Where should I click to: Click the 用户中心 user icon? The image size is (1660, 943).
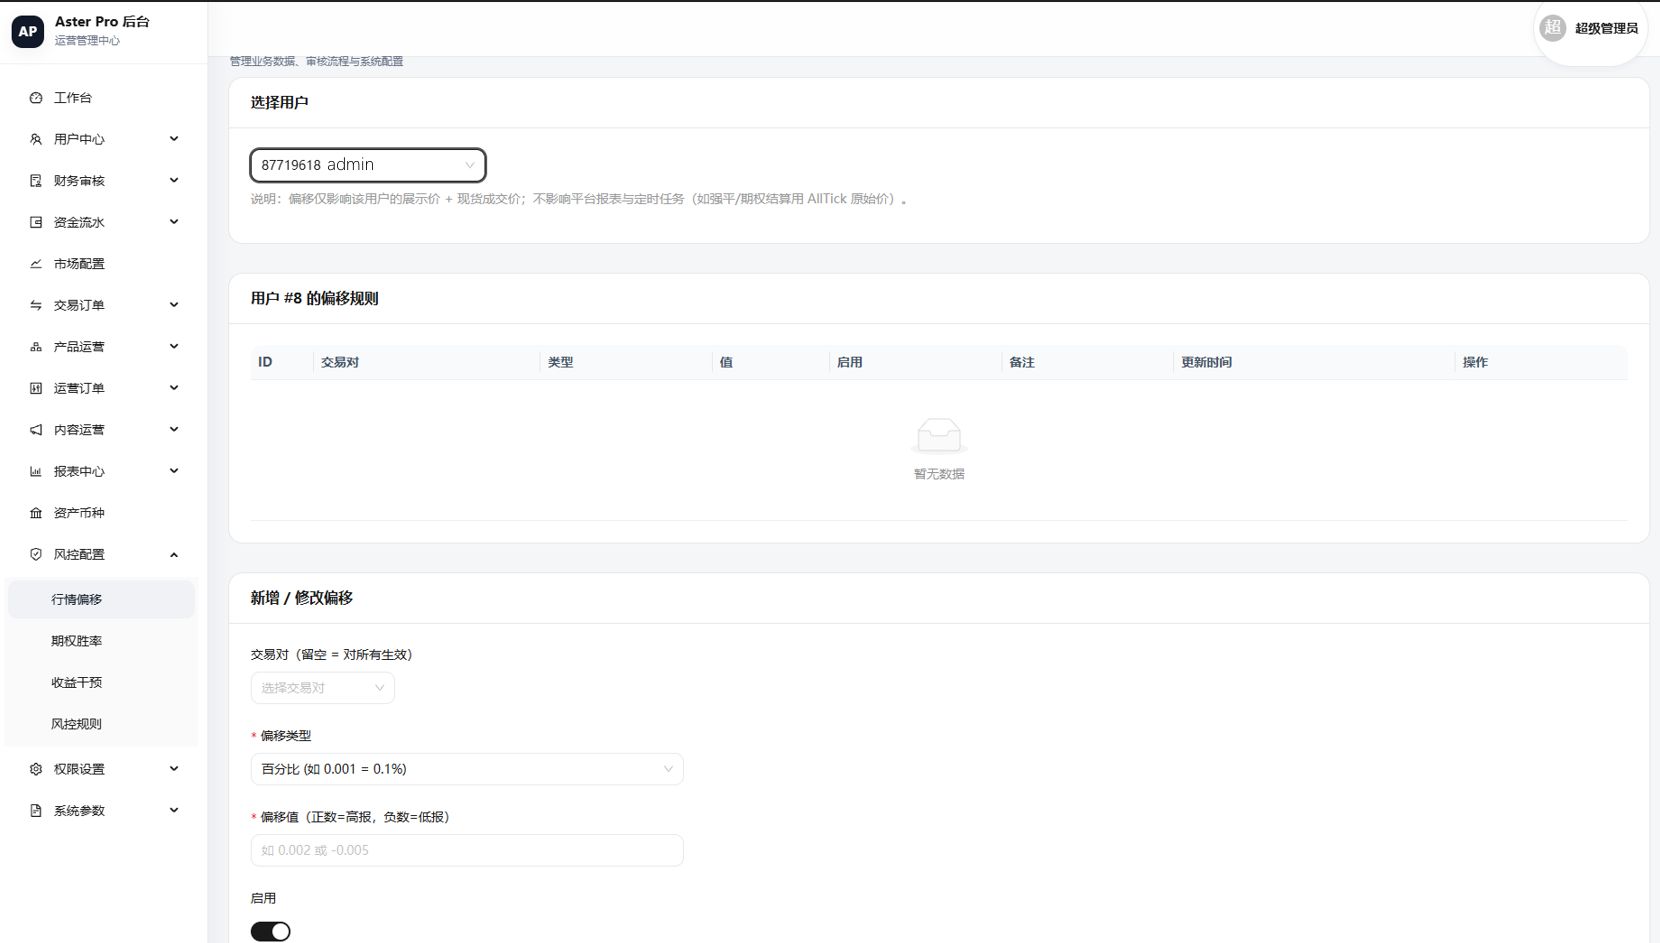(36, 139)
